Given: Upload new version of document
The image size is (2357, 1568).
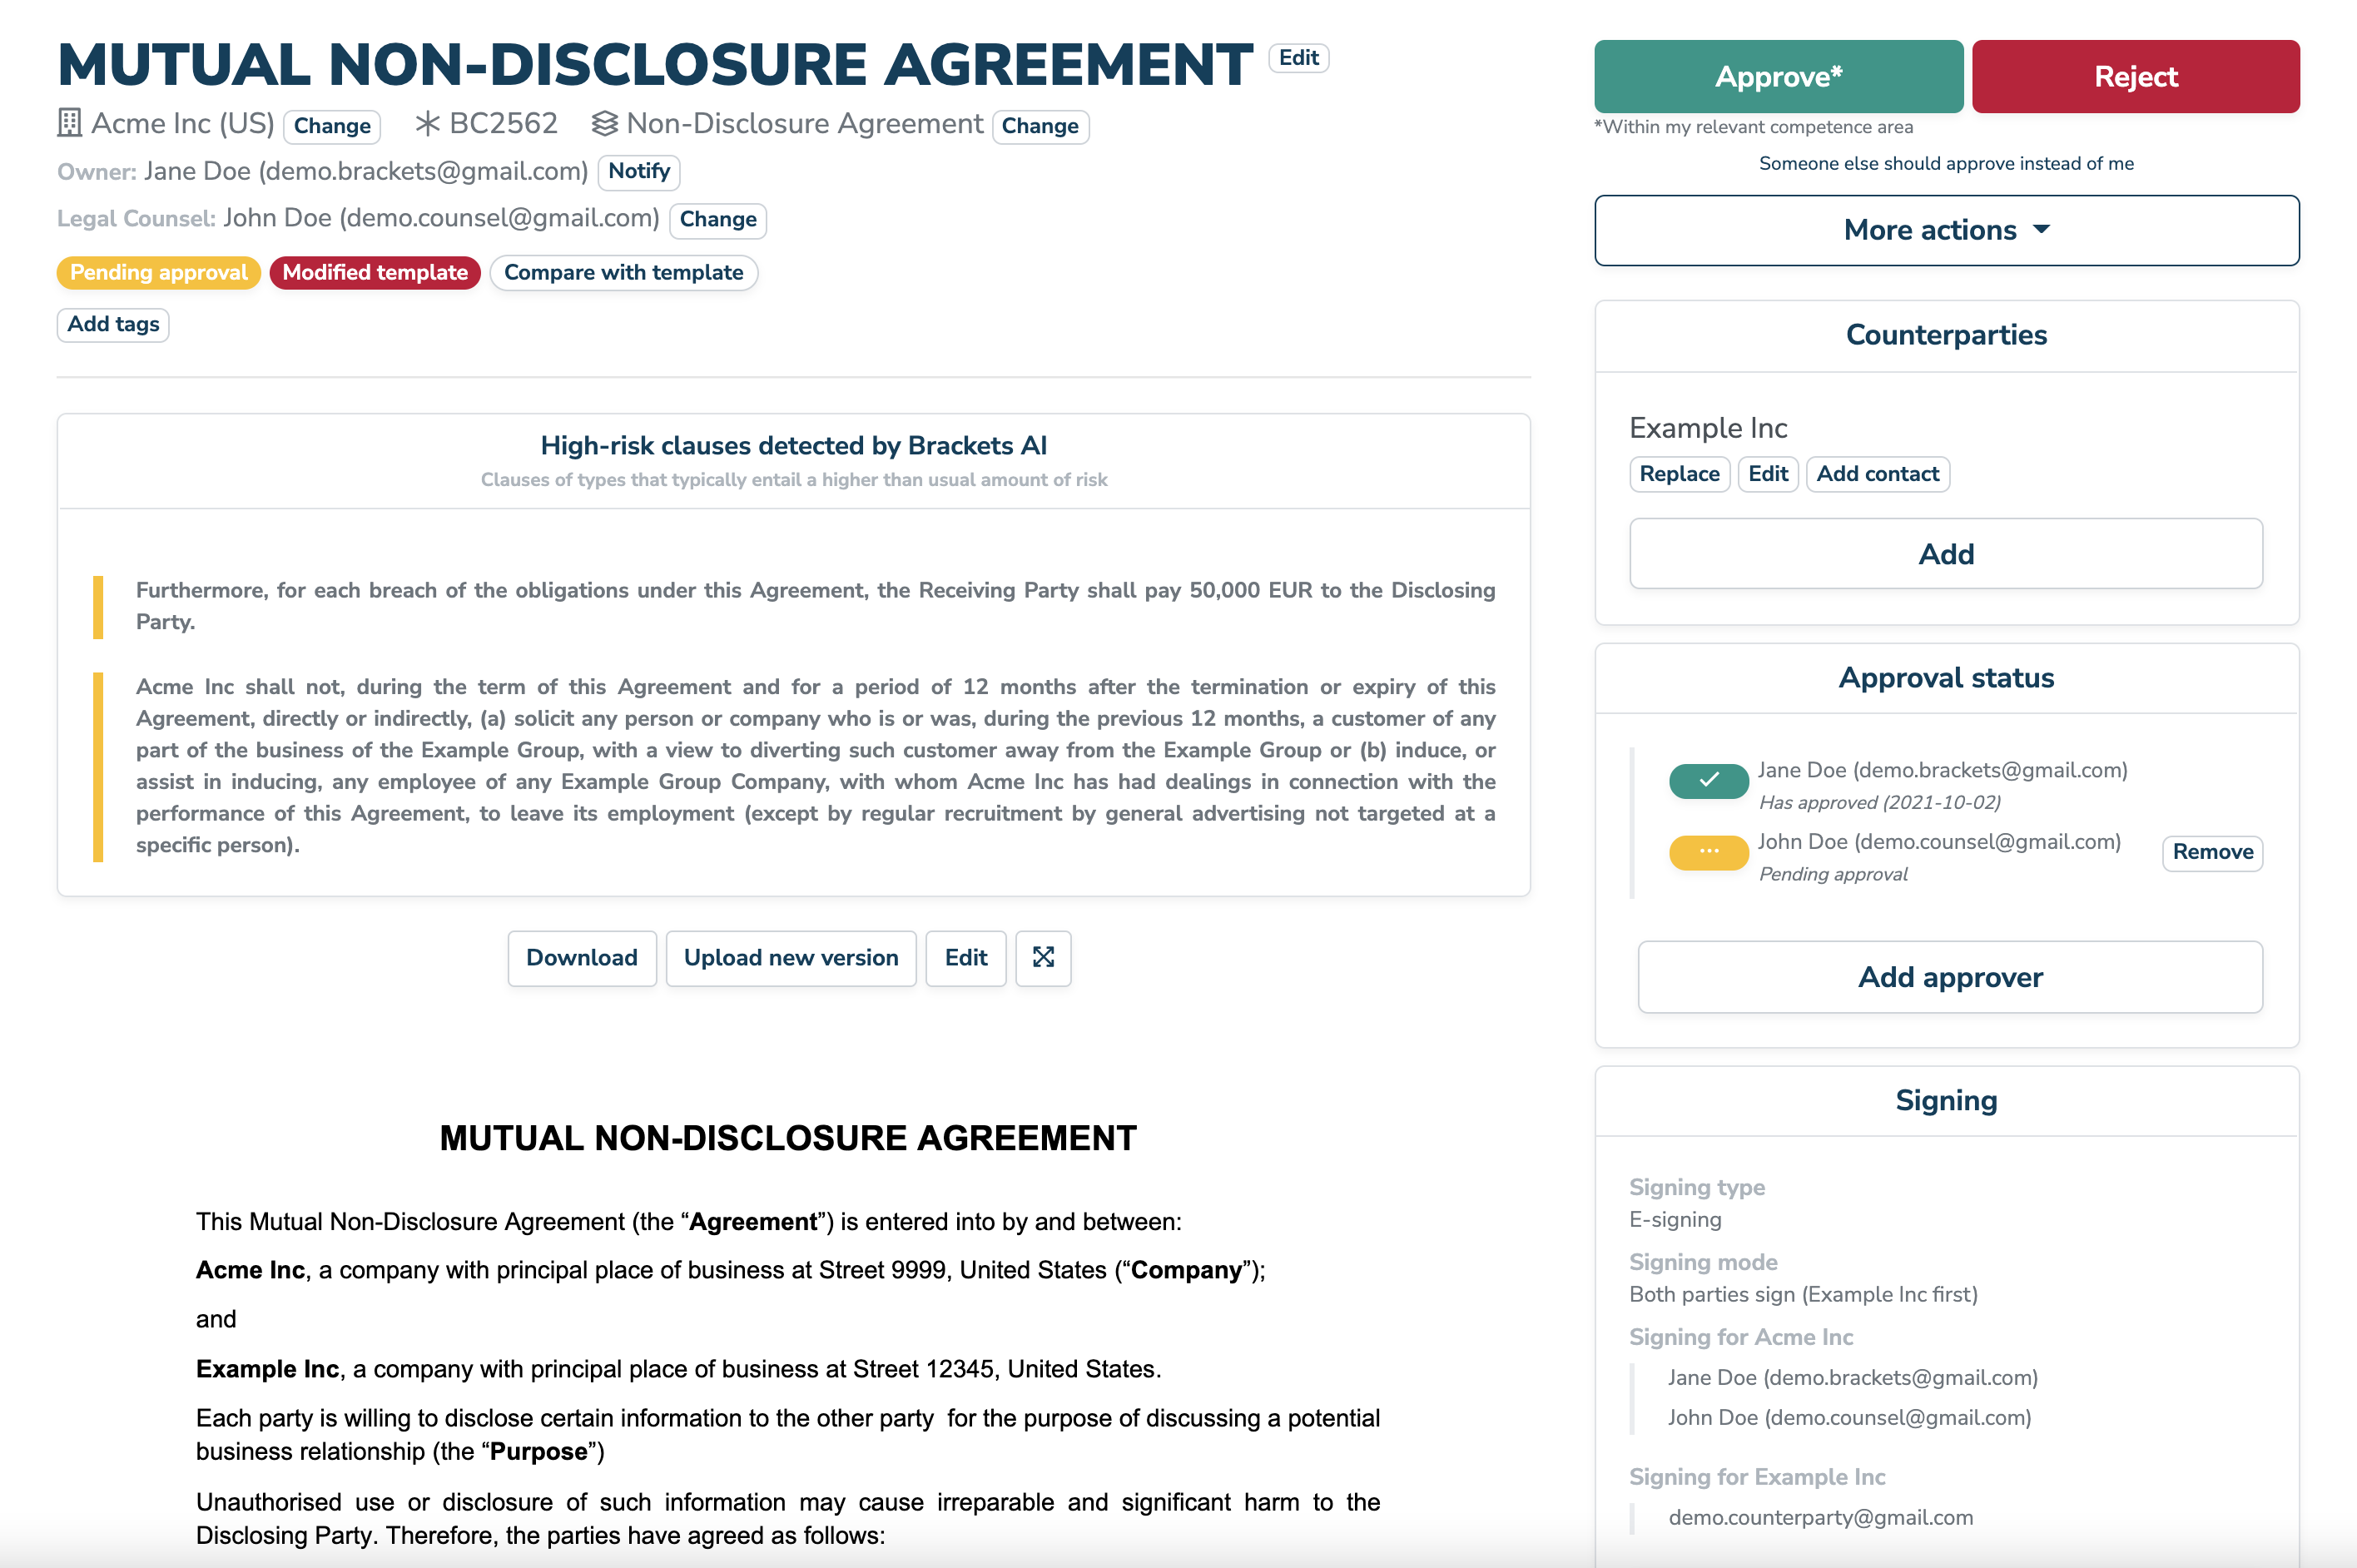Looking at the screenshot, I should (x=790, y=957).
